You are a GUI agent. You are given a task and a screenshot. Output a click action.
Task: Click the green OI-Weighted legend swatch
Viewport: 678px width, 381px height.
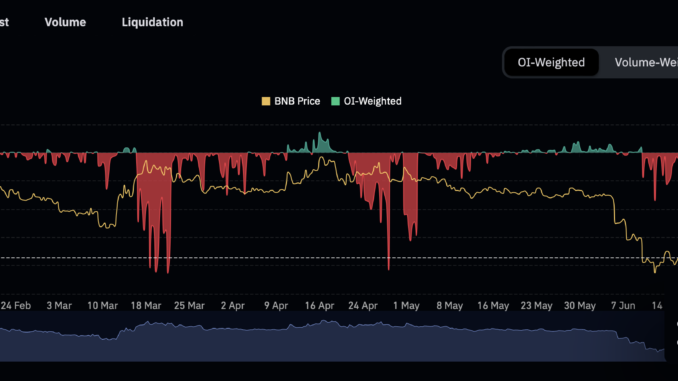[x=335, y=101]
